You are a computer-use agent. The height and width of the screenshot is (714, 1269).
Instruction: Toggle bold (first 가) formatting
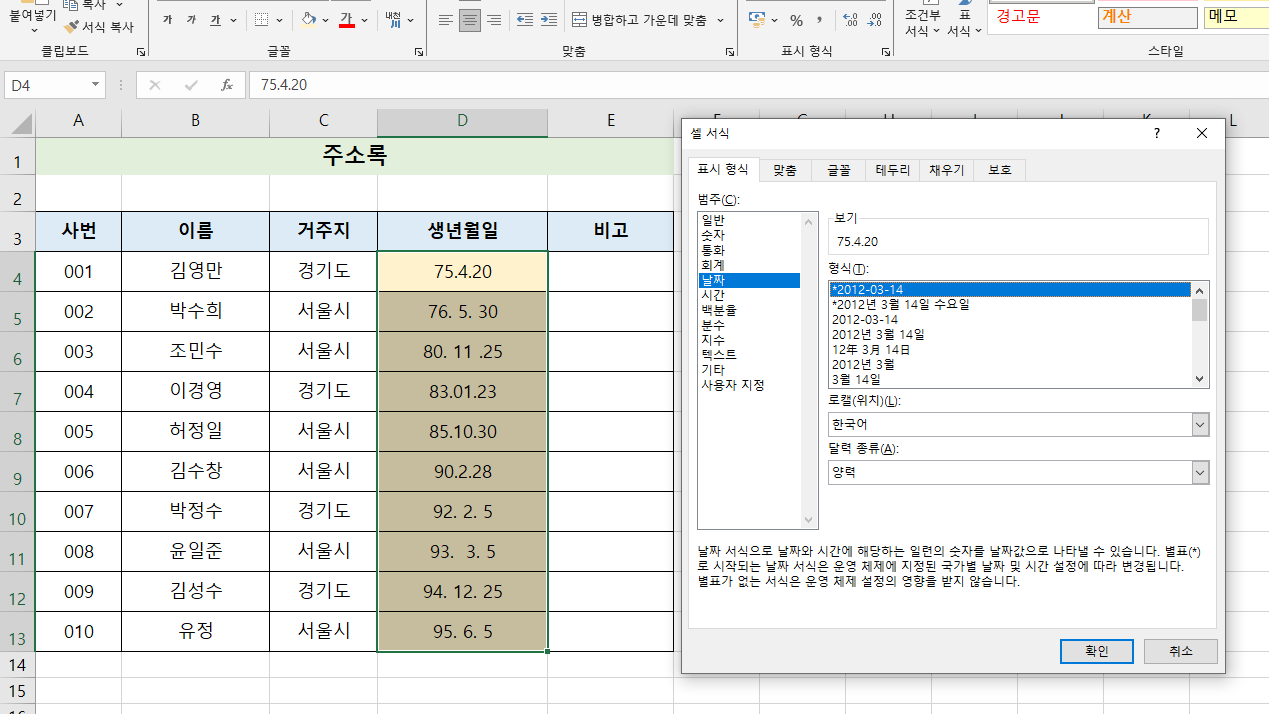pyautogui.click(x=167, y=19)
